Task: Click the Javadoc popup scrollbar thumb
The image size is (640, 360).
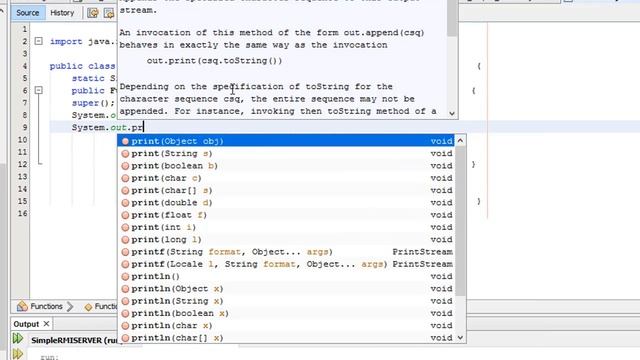Action: pyautogui.click(x=452, y=18)
